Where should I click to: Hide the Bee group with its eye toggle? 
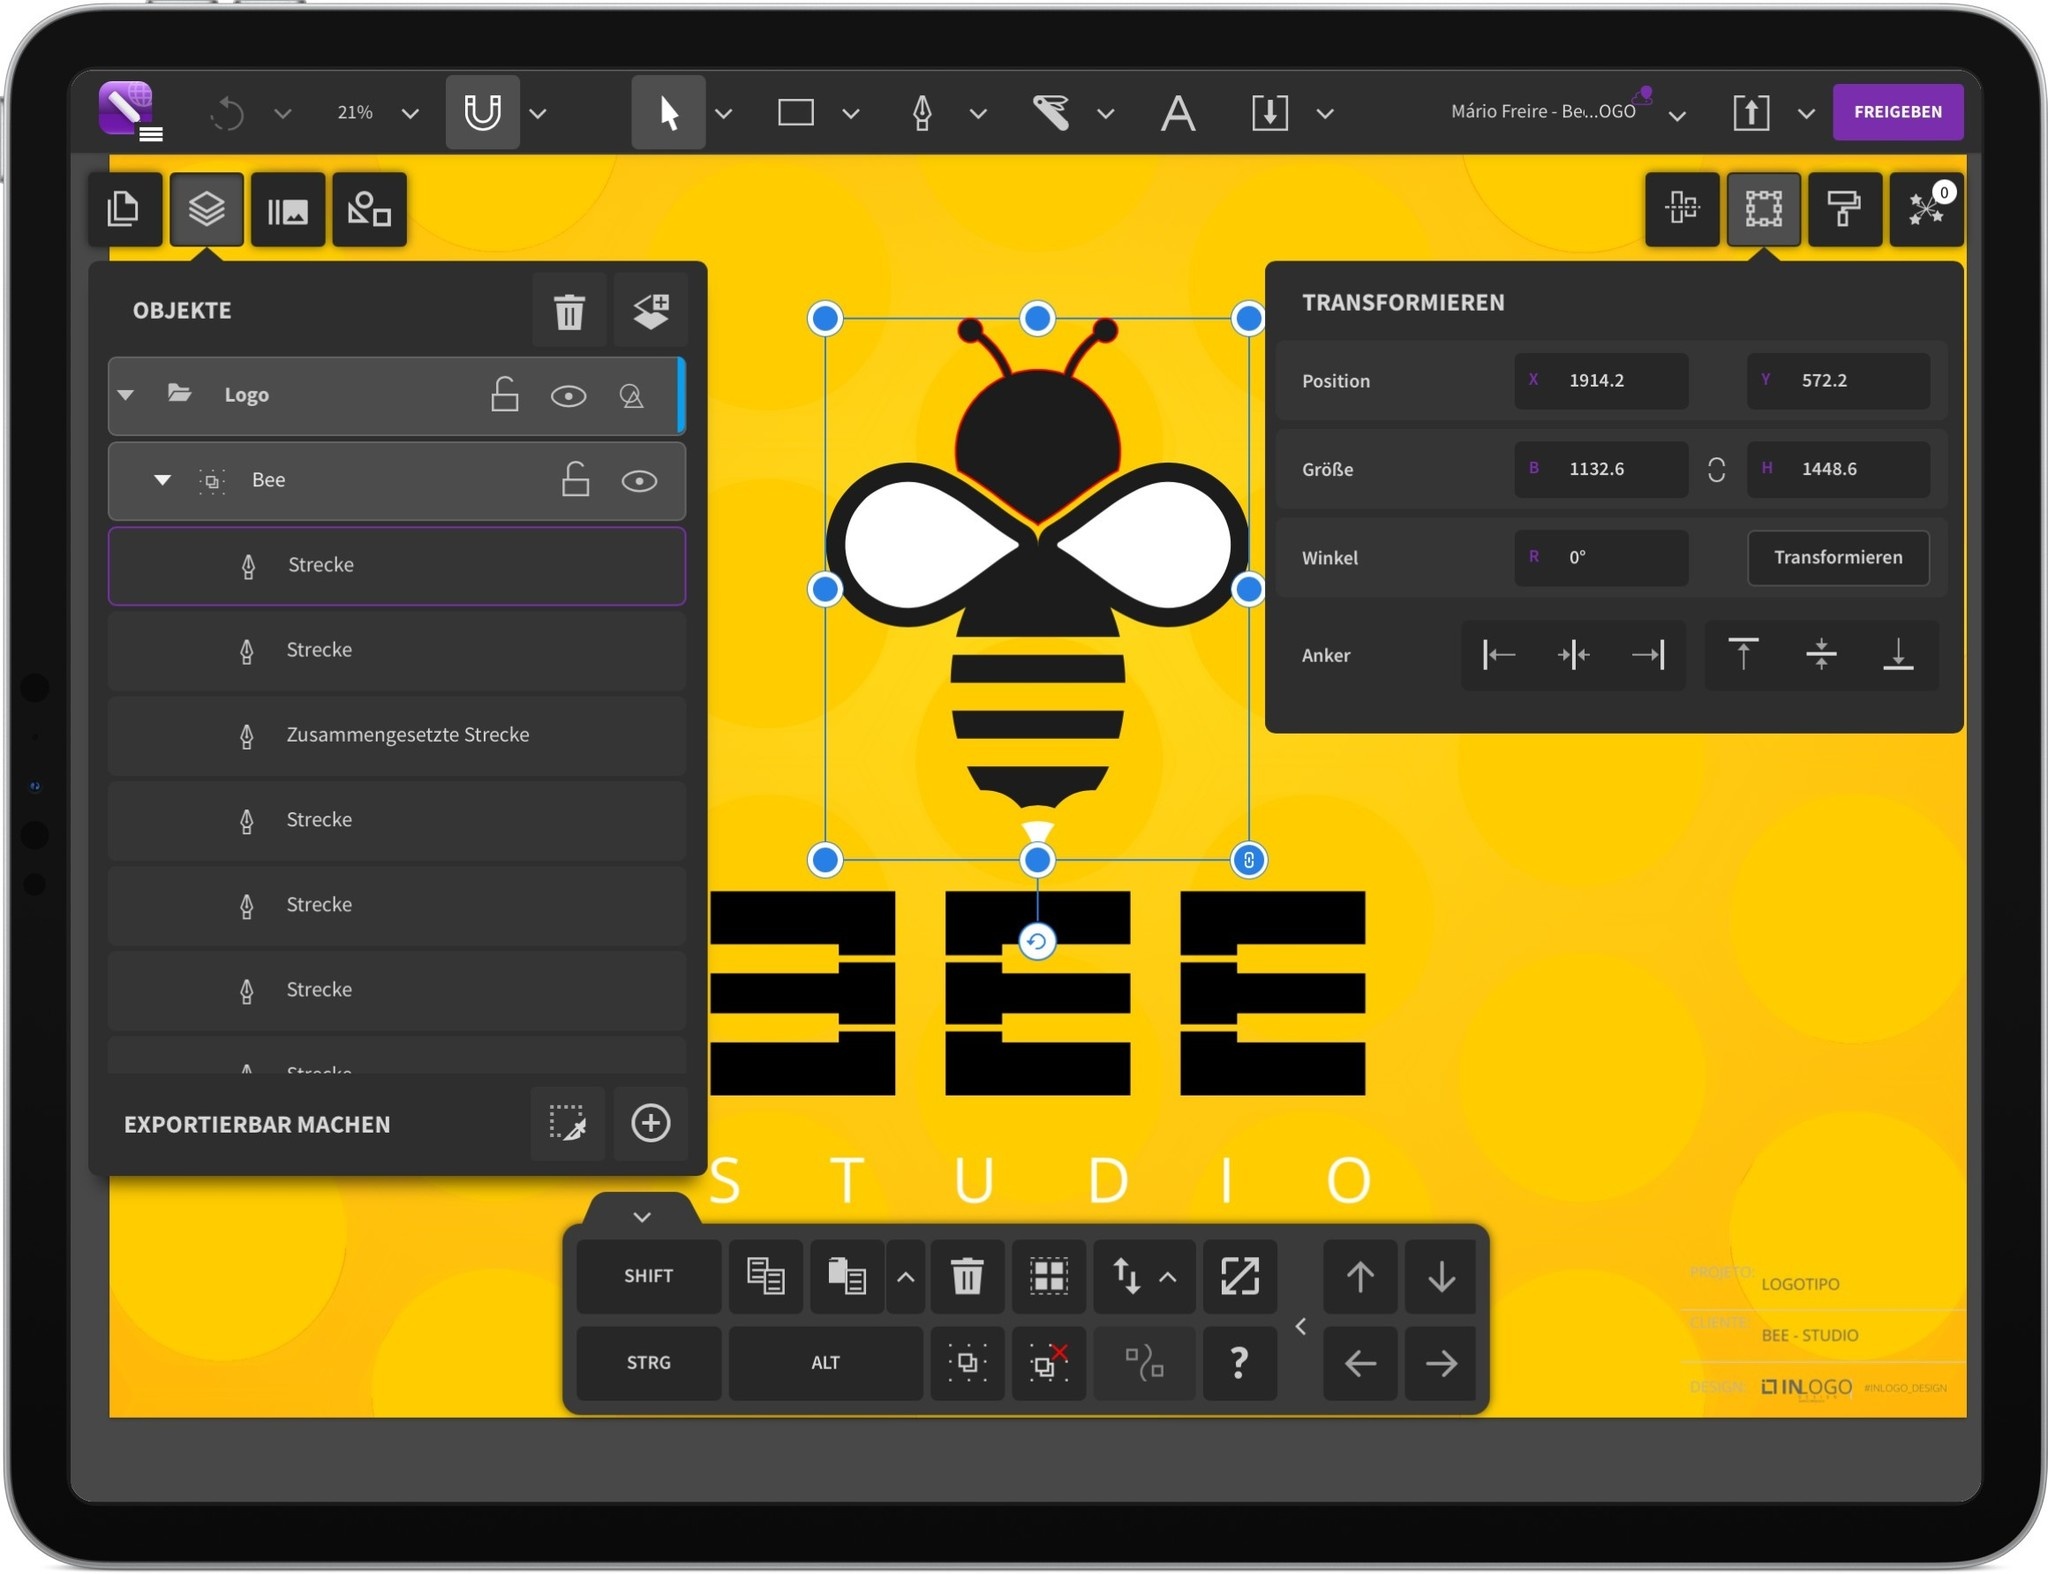coord(639,481)
